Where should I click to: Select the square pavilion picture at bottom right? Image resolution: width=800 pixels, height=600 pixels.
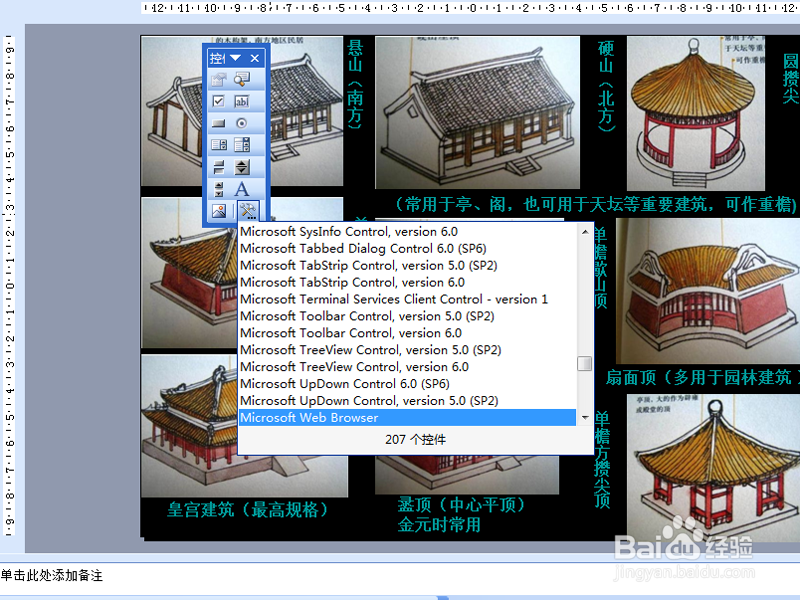click(x=713, y=468)
